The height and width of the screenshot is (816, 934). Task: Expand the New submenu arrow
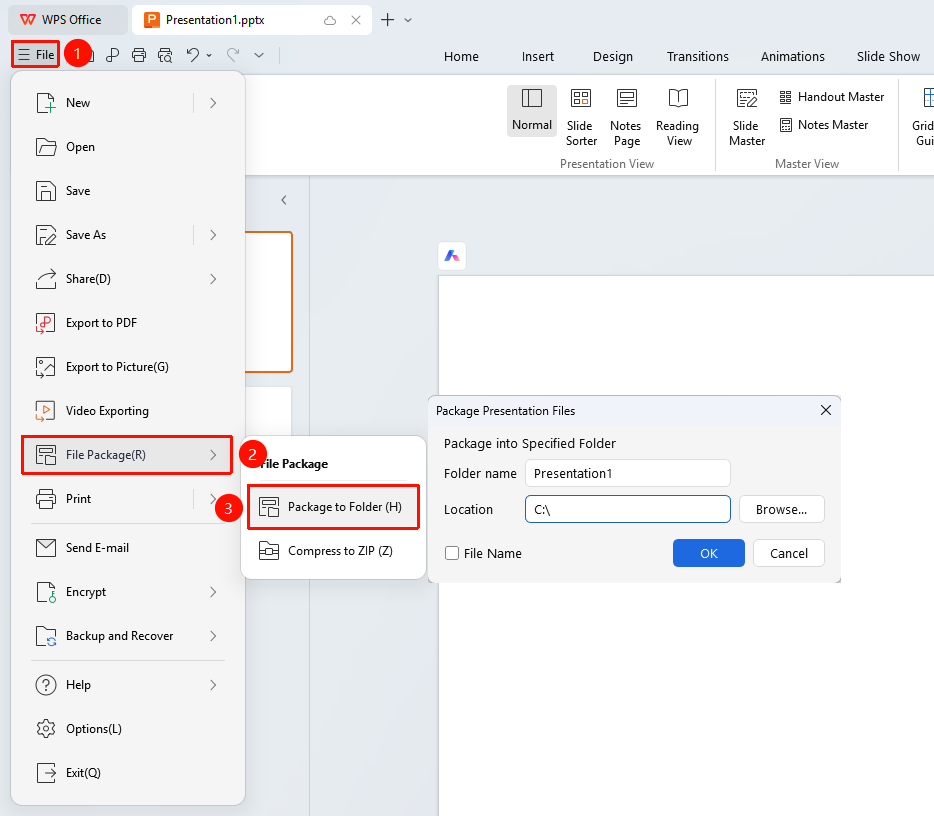pyautogui.click(x=213, y=103)
